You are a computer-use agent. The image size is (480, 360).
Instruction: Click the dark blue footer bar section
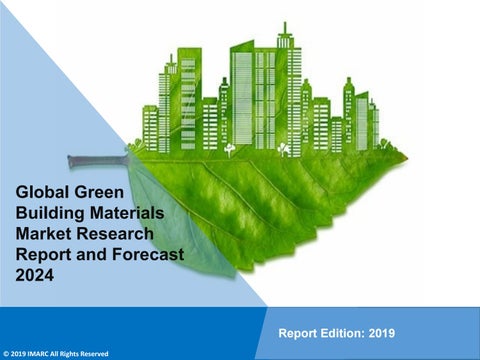pyautogui.click(x=130, y=328)
